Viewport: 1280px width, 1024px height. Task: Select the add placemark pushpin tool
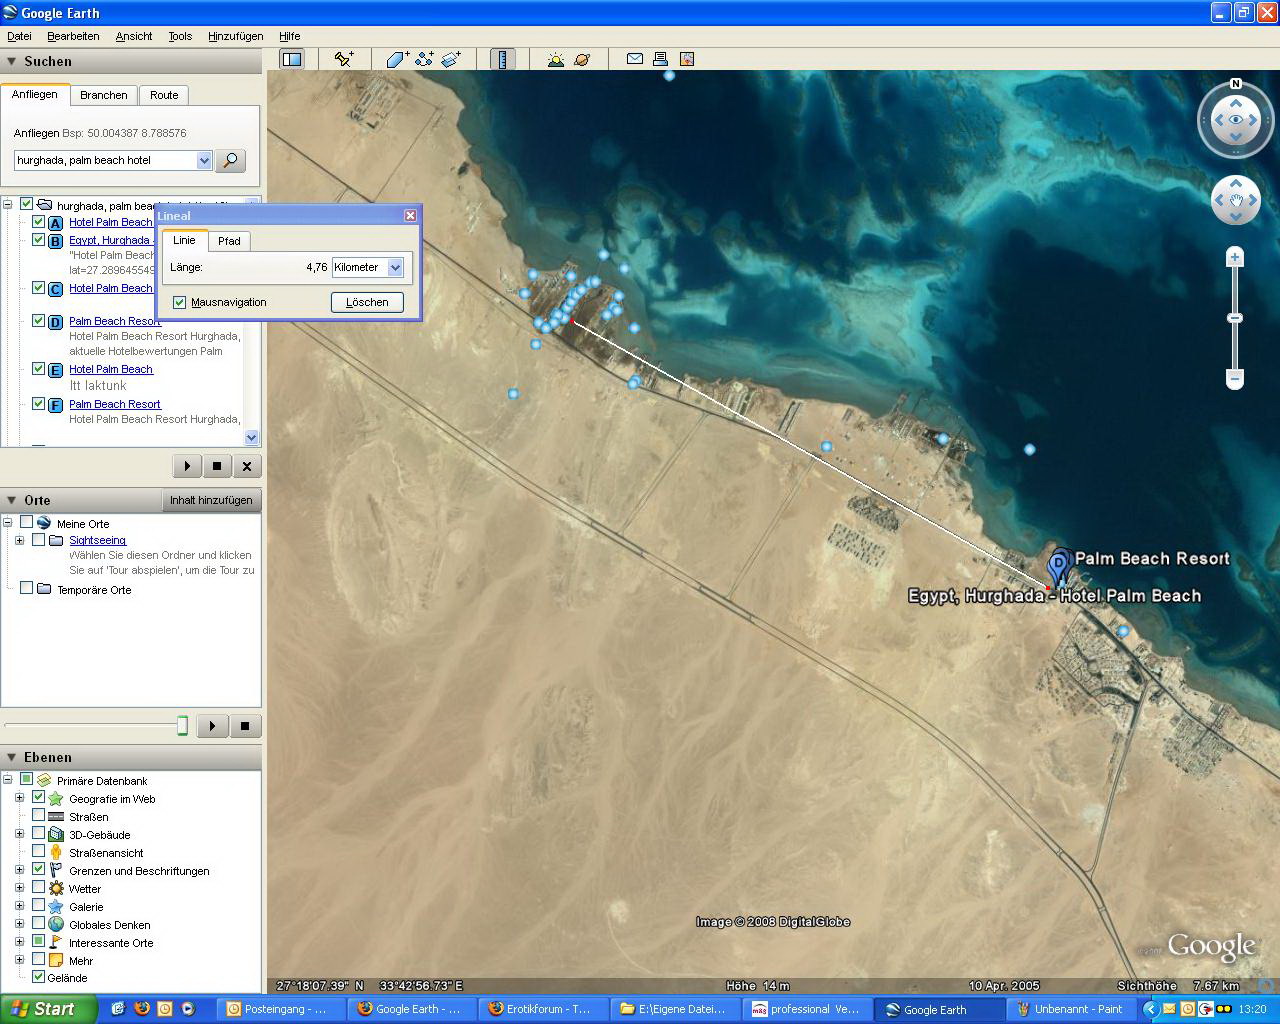coord(344,59)
